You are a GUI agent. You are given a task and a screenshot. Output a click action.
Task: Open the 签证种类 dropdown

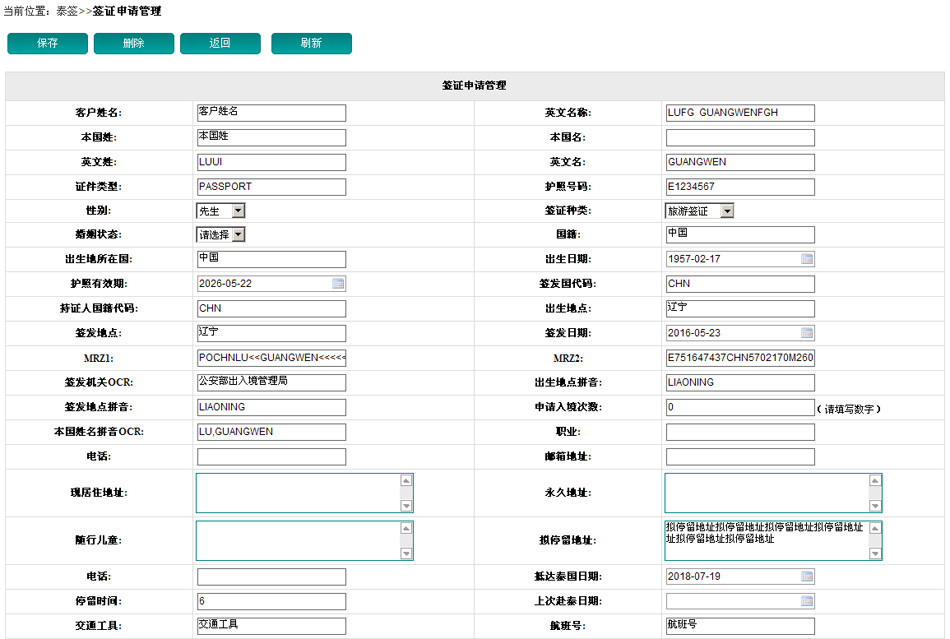(726, 211)
